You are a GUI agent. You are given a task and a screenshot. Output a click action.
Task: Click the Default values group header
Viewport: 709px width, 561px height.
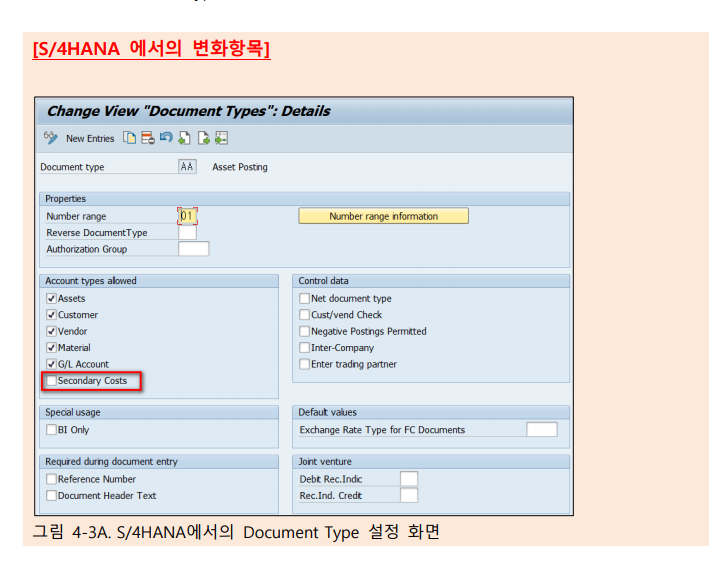coord(431,412)
